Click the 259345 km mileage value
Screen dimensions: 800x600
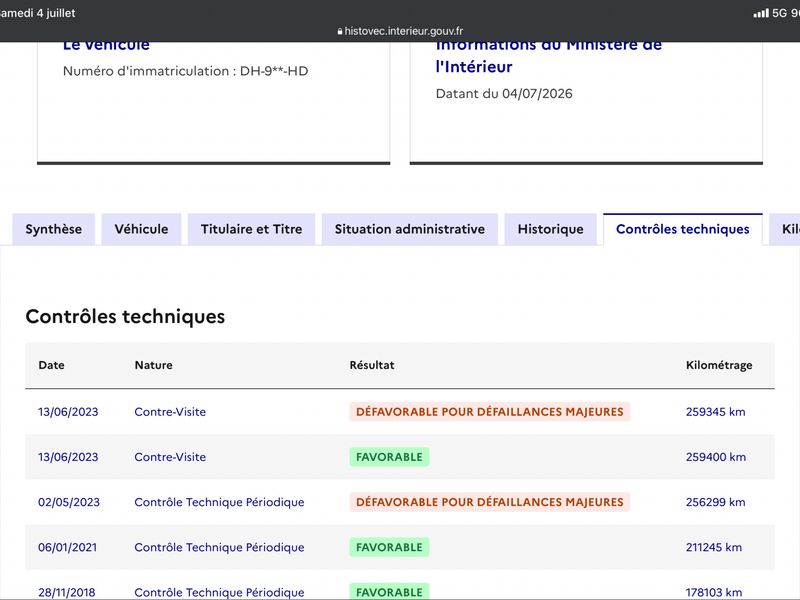pos(715,412)
